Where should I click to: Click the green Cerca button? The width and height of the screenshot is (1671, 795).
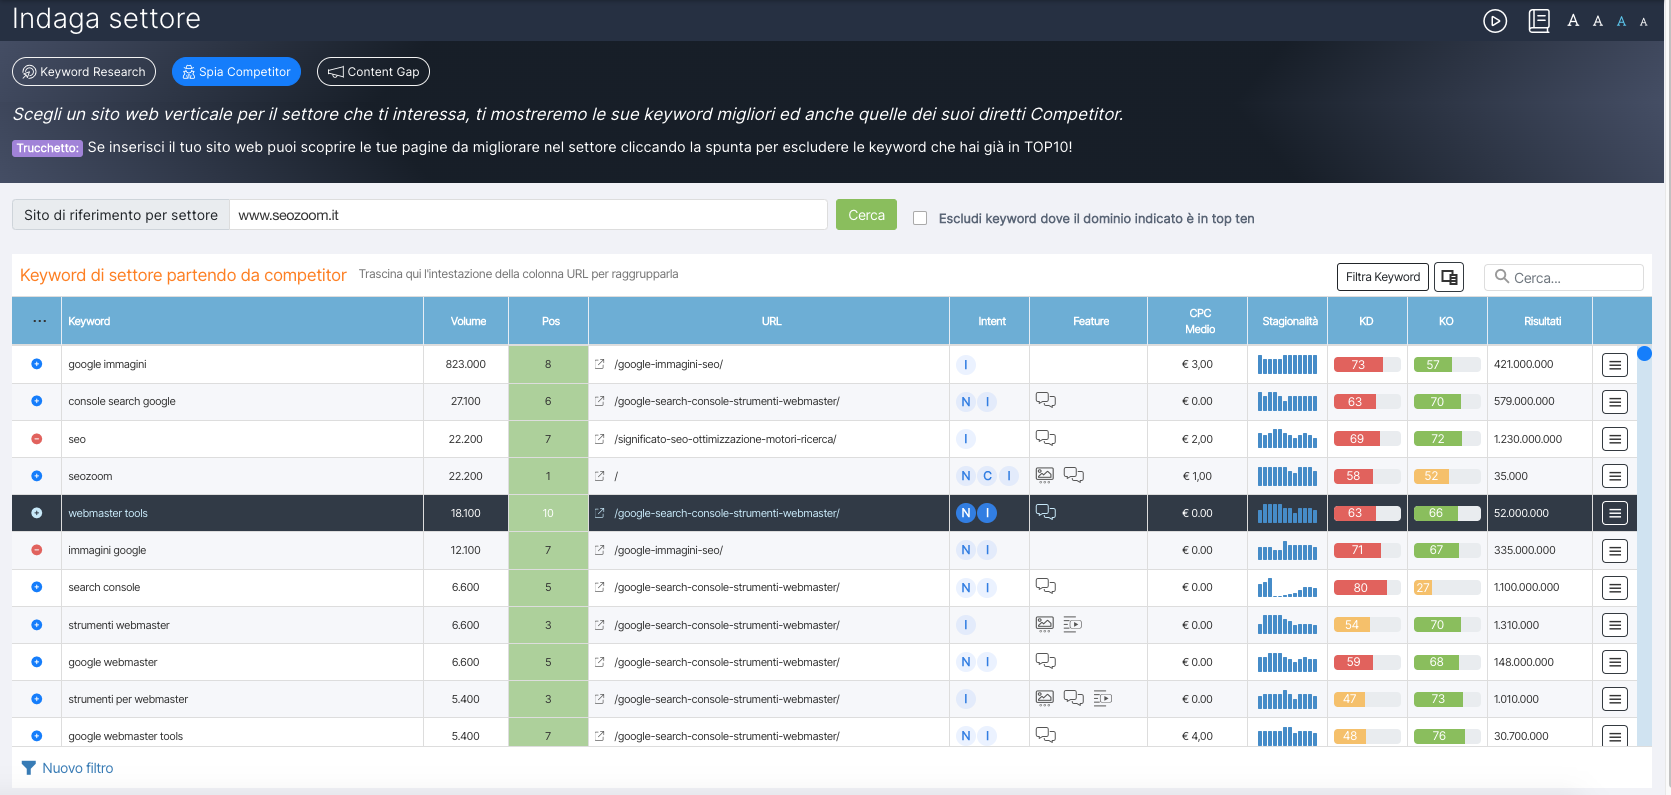pyautogui.click(x=866, y=215)
